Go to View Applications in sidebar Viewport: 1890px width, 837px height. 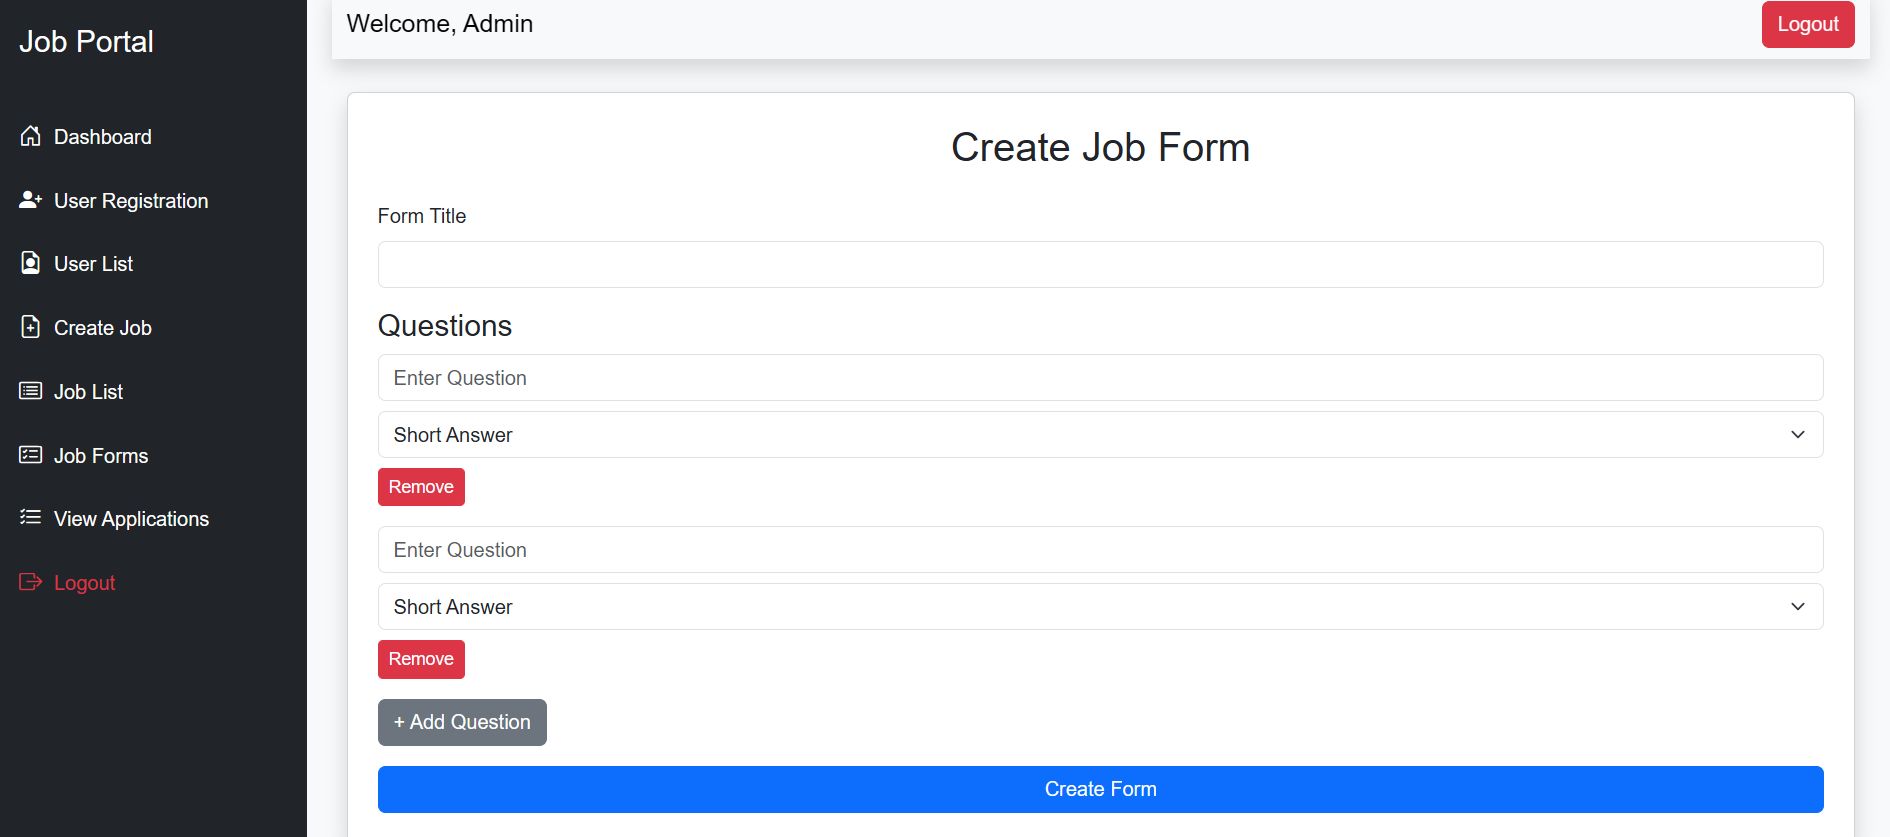(x=131, y=519)
